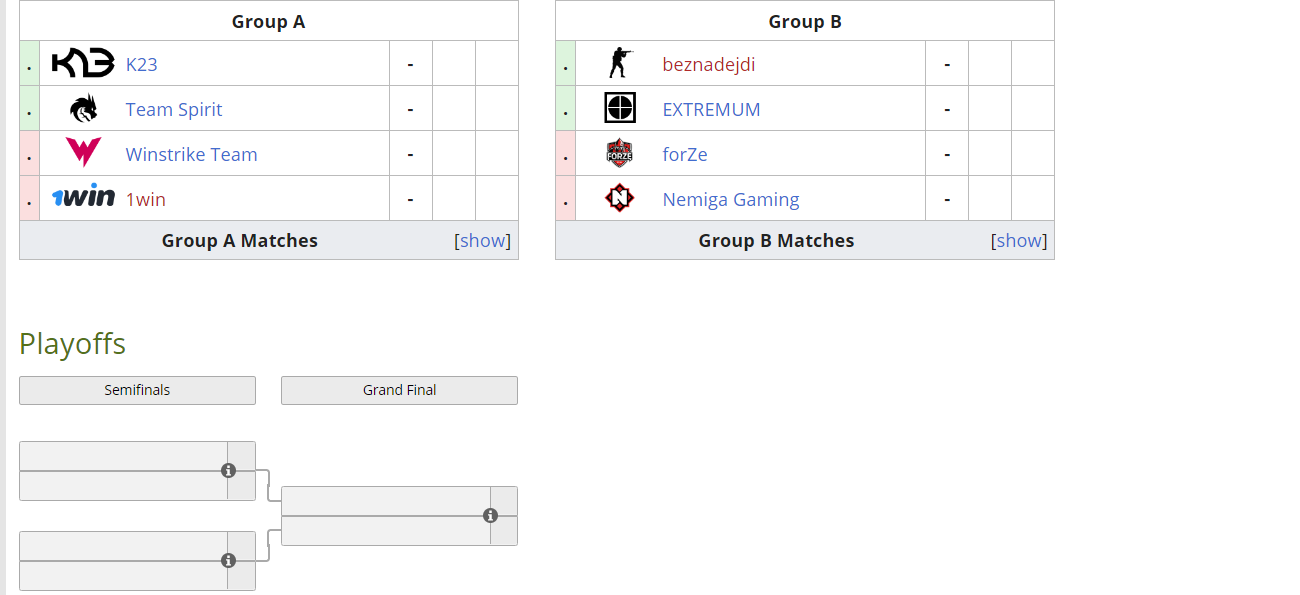Click the forZe team logo
Viewport: 1300px width, 595px height.
pyautogui.click(x=620, y=153)
